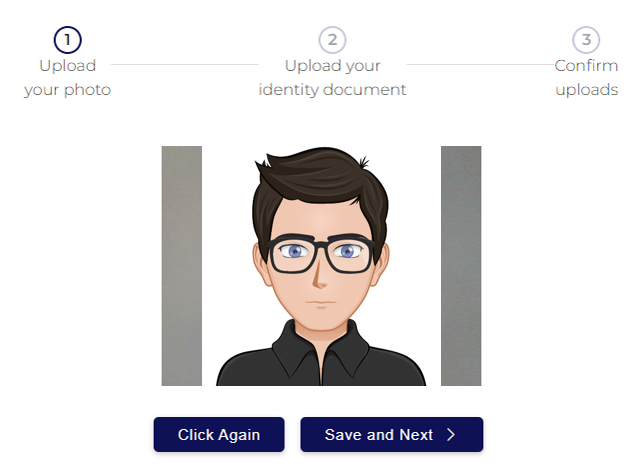Click the avatar's dark hair in the photo
Screen dimensions: 644x468
(x=318, y=181)
